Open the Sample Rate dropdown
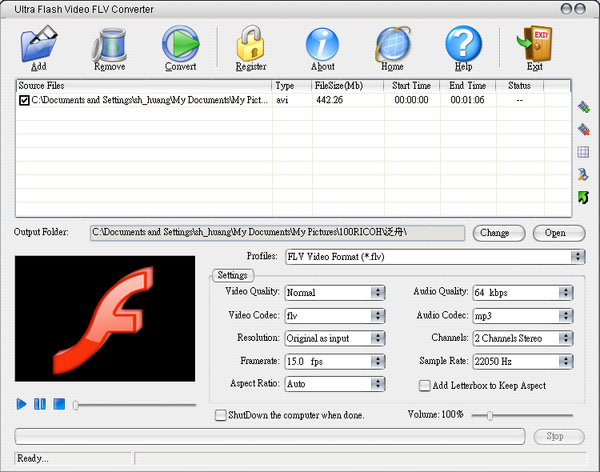600x472 pixels. pyautogui.click(x=523, y=361)
